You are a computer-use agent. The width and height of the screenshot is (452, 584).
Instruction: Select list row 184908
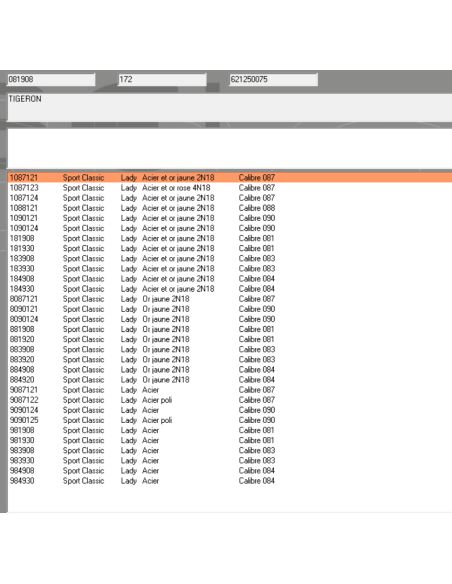(x=230, y=279)
